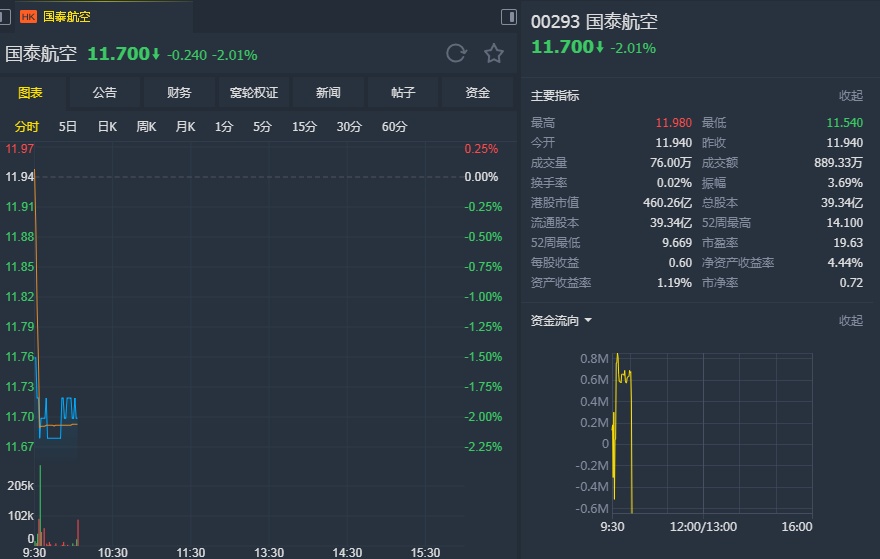The height and width of the screenshot is (559, 880).
Task: Switch to the 资金 tab
Action: pyautogui.click(x=478, y=93)
